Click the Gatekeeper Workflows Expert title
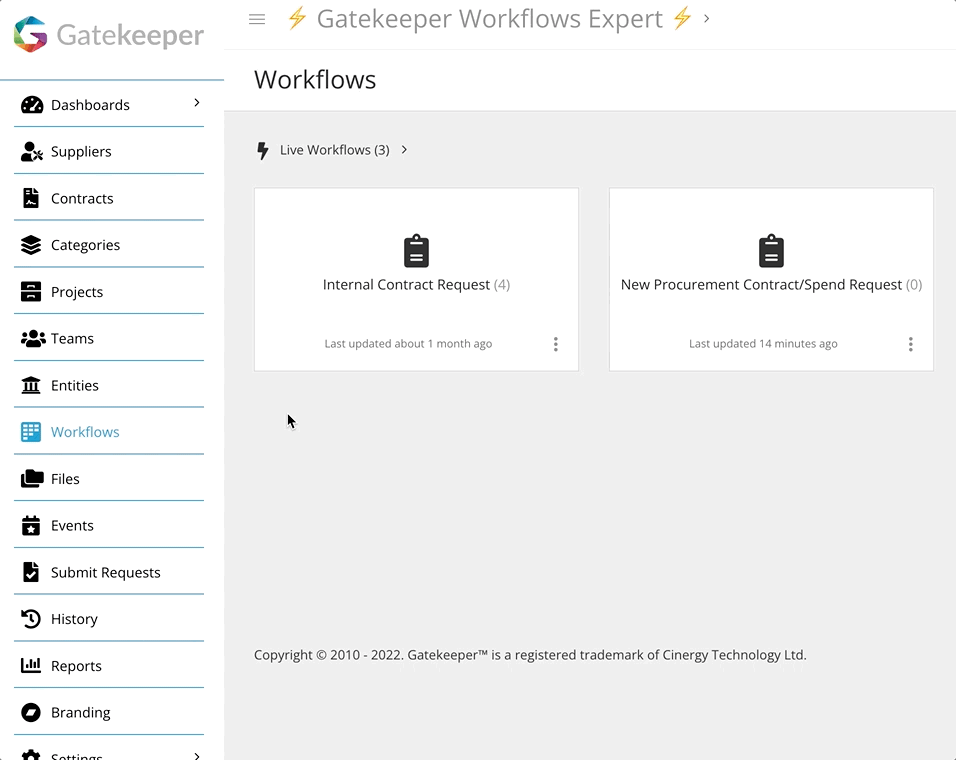Viewport: 956px width, 760px height. pos(490,19)
